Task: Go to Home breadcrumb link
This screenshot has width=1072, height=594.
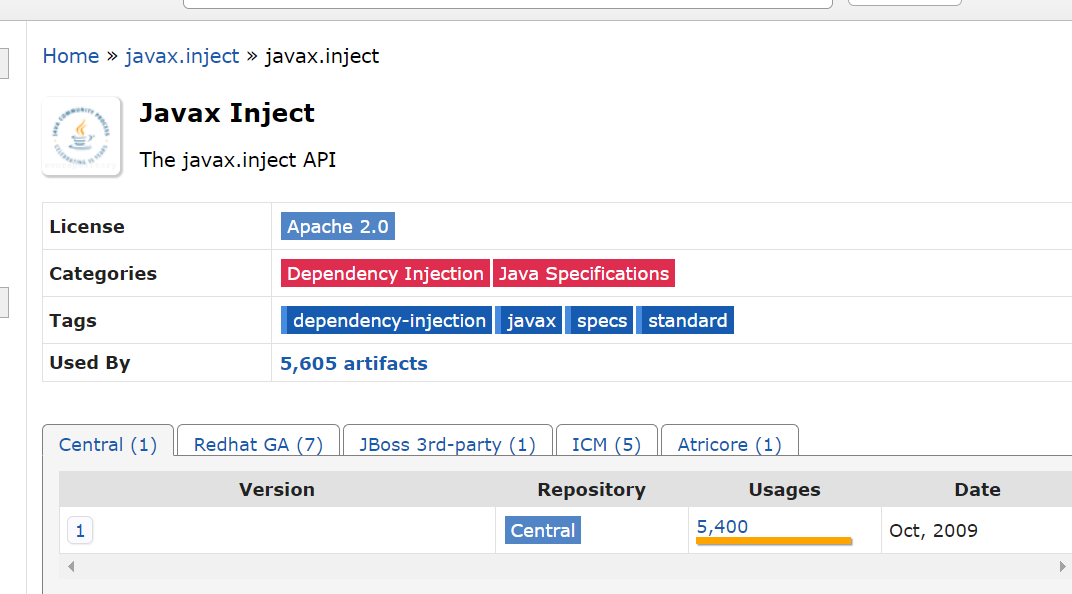Action: (70, 56)
